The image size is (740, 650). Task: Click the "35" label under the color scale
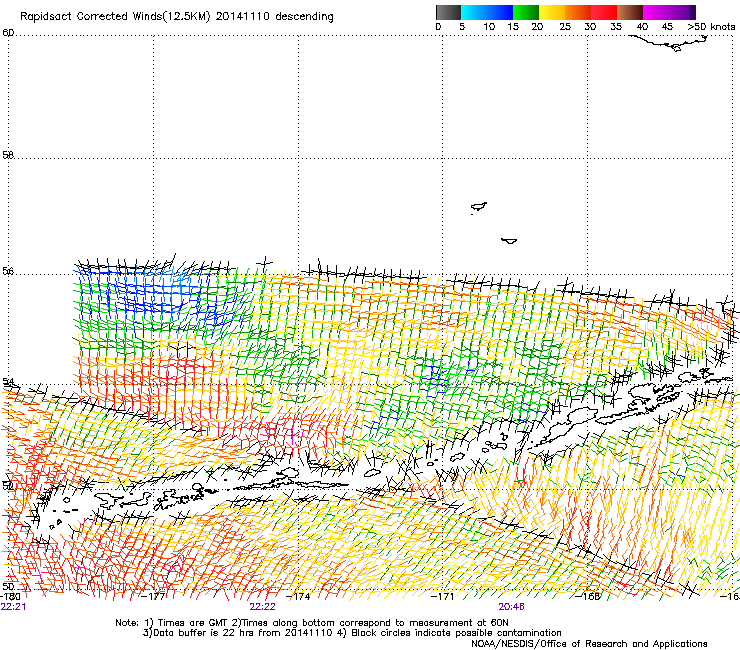(616, 27)
